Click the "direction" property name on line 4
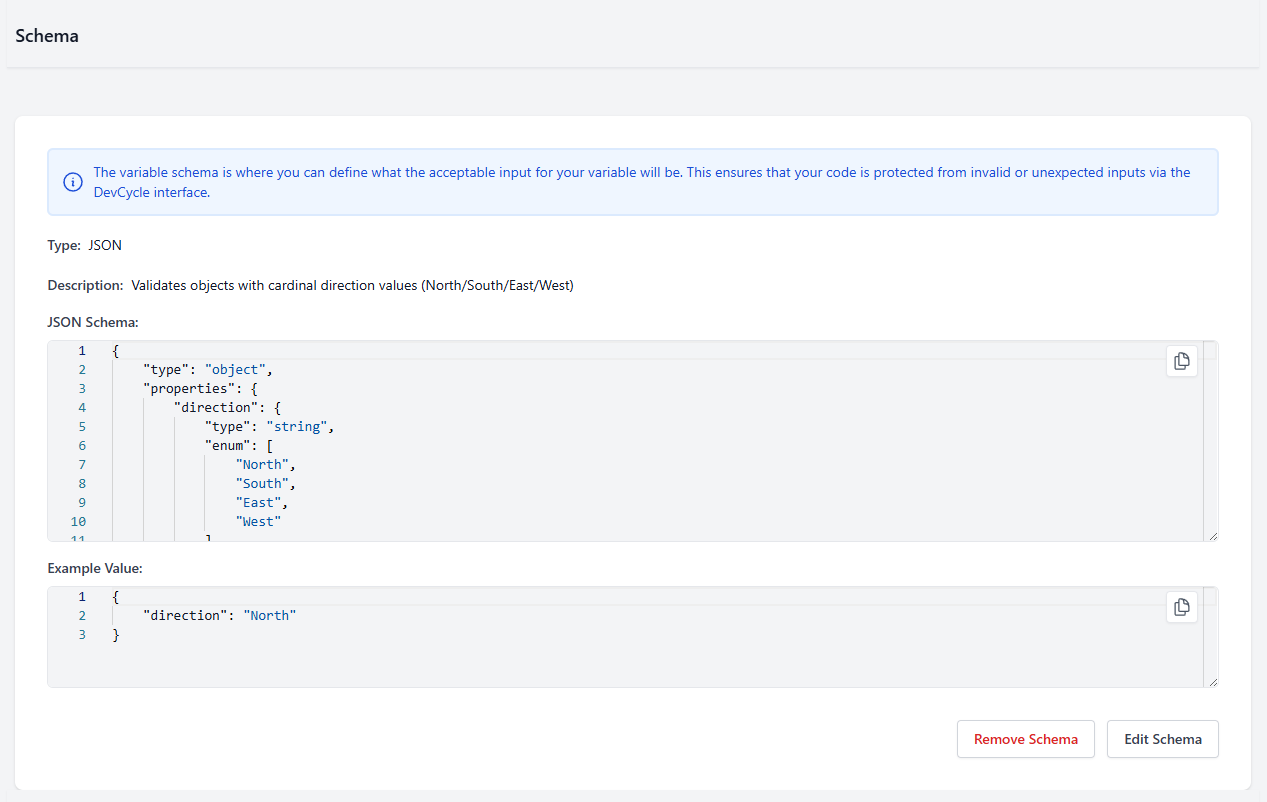Image resolution: width=1267 pixels, height=802 pixels. [x=218, y=407]
